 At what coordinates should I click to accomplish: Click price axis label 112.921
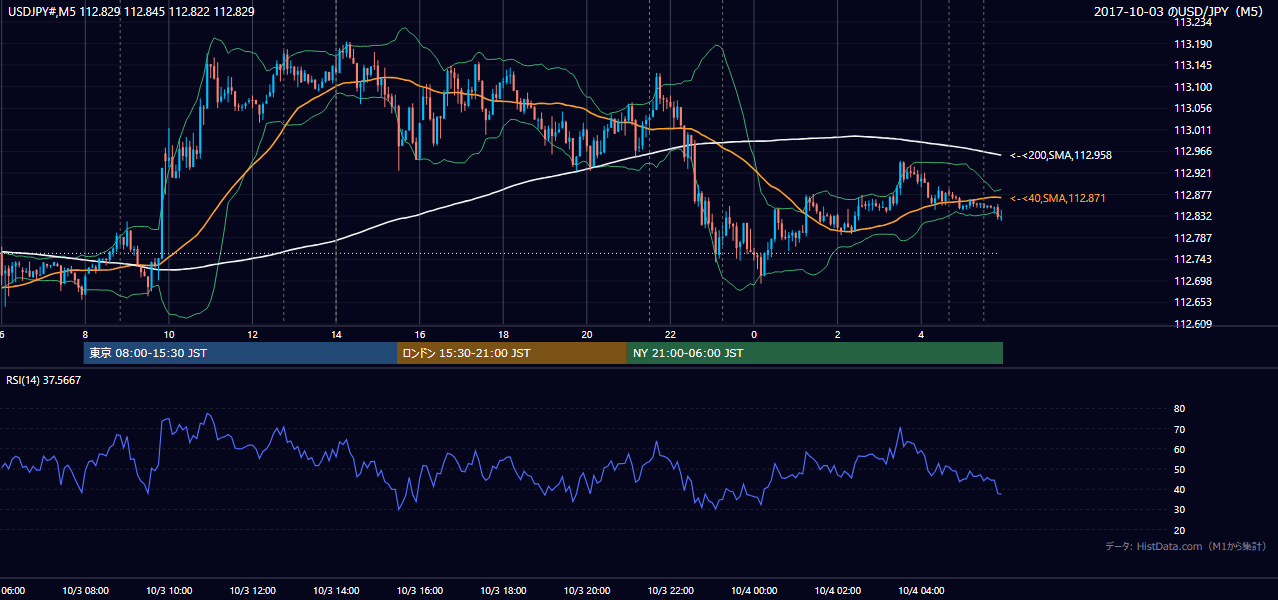pyautogui.click(x=1193, y=173)
